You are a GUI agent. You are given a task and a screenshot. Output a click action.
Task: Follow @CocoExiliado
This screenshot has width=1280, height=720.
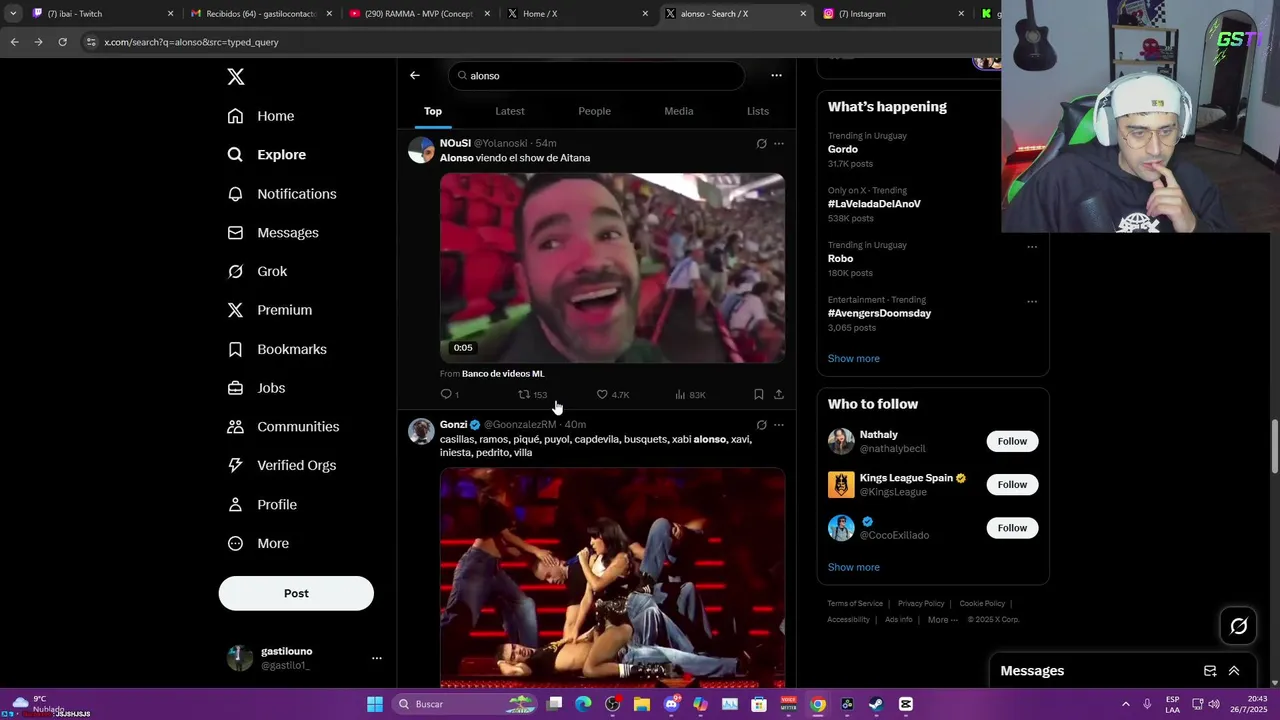click(1012, 528)
